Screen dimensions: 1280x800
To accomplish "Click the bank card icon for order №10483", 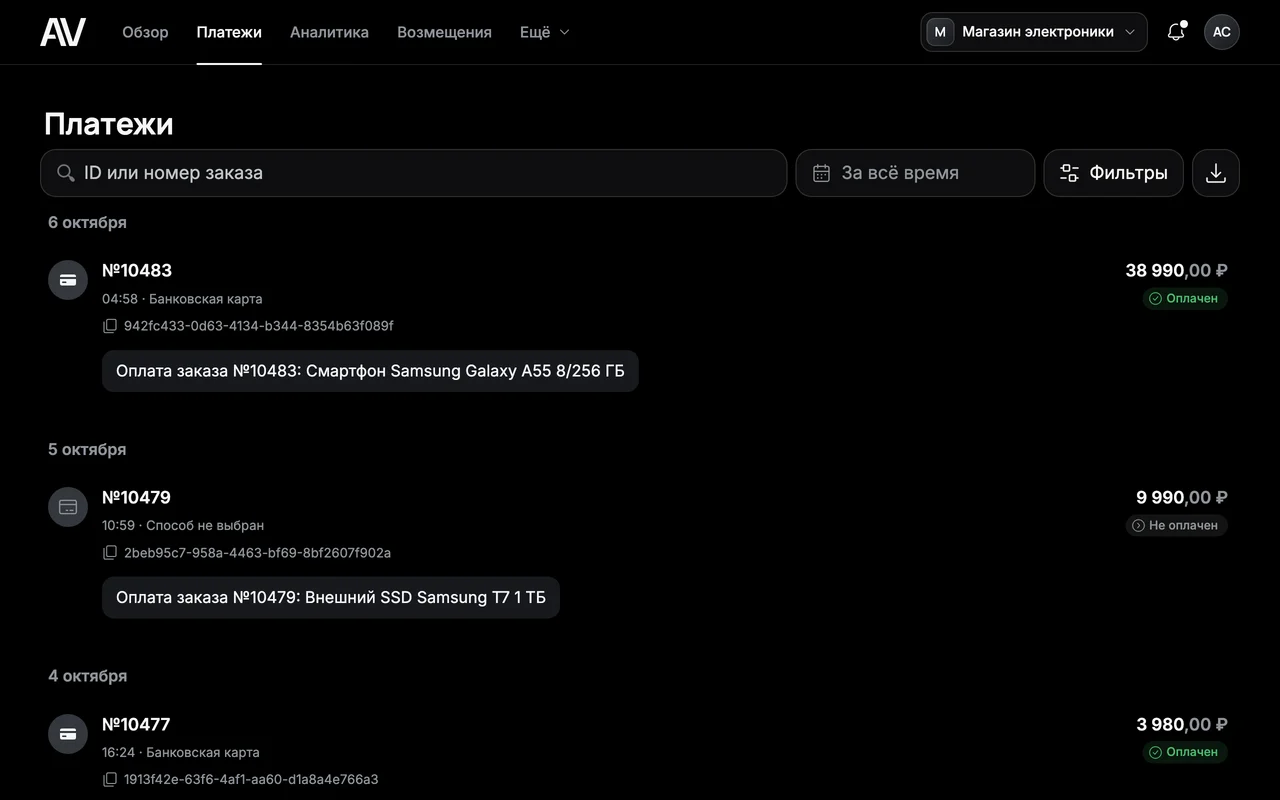I will tap(68, 280).
